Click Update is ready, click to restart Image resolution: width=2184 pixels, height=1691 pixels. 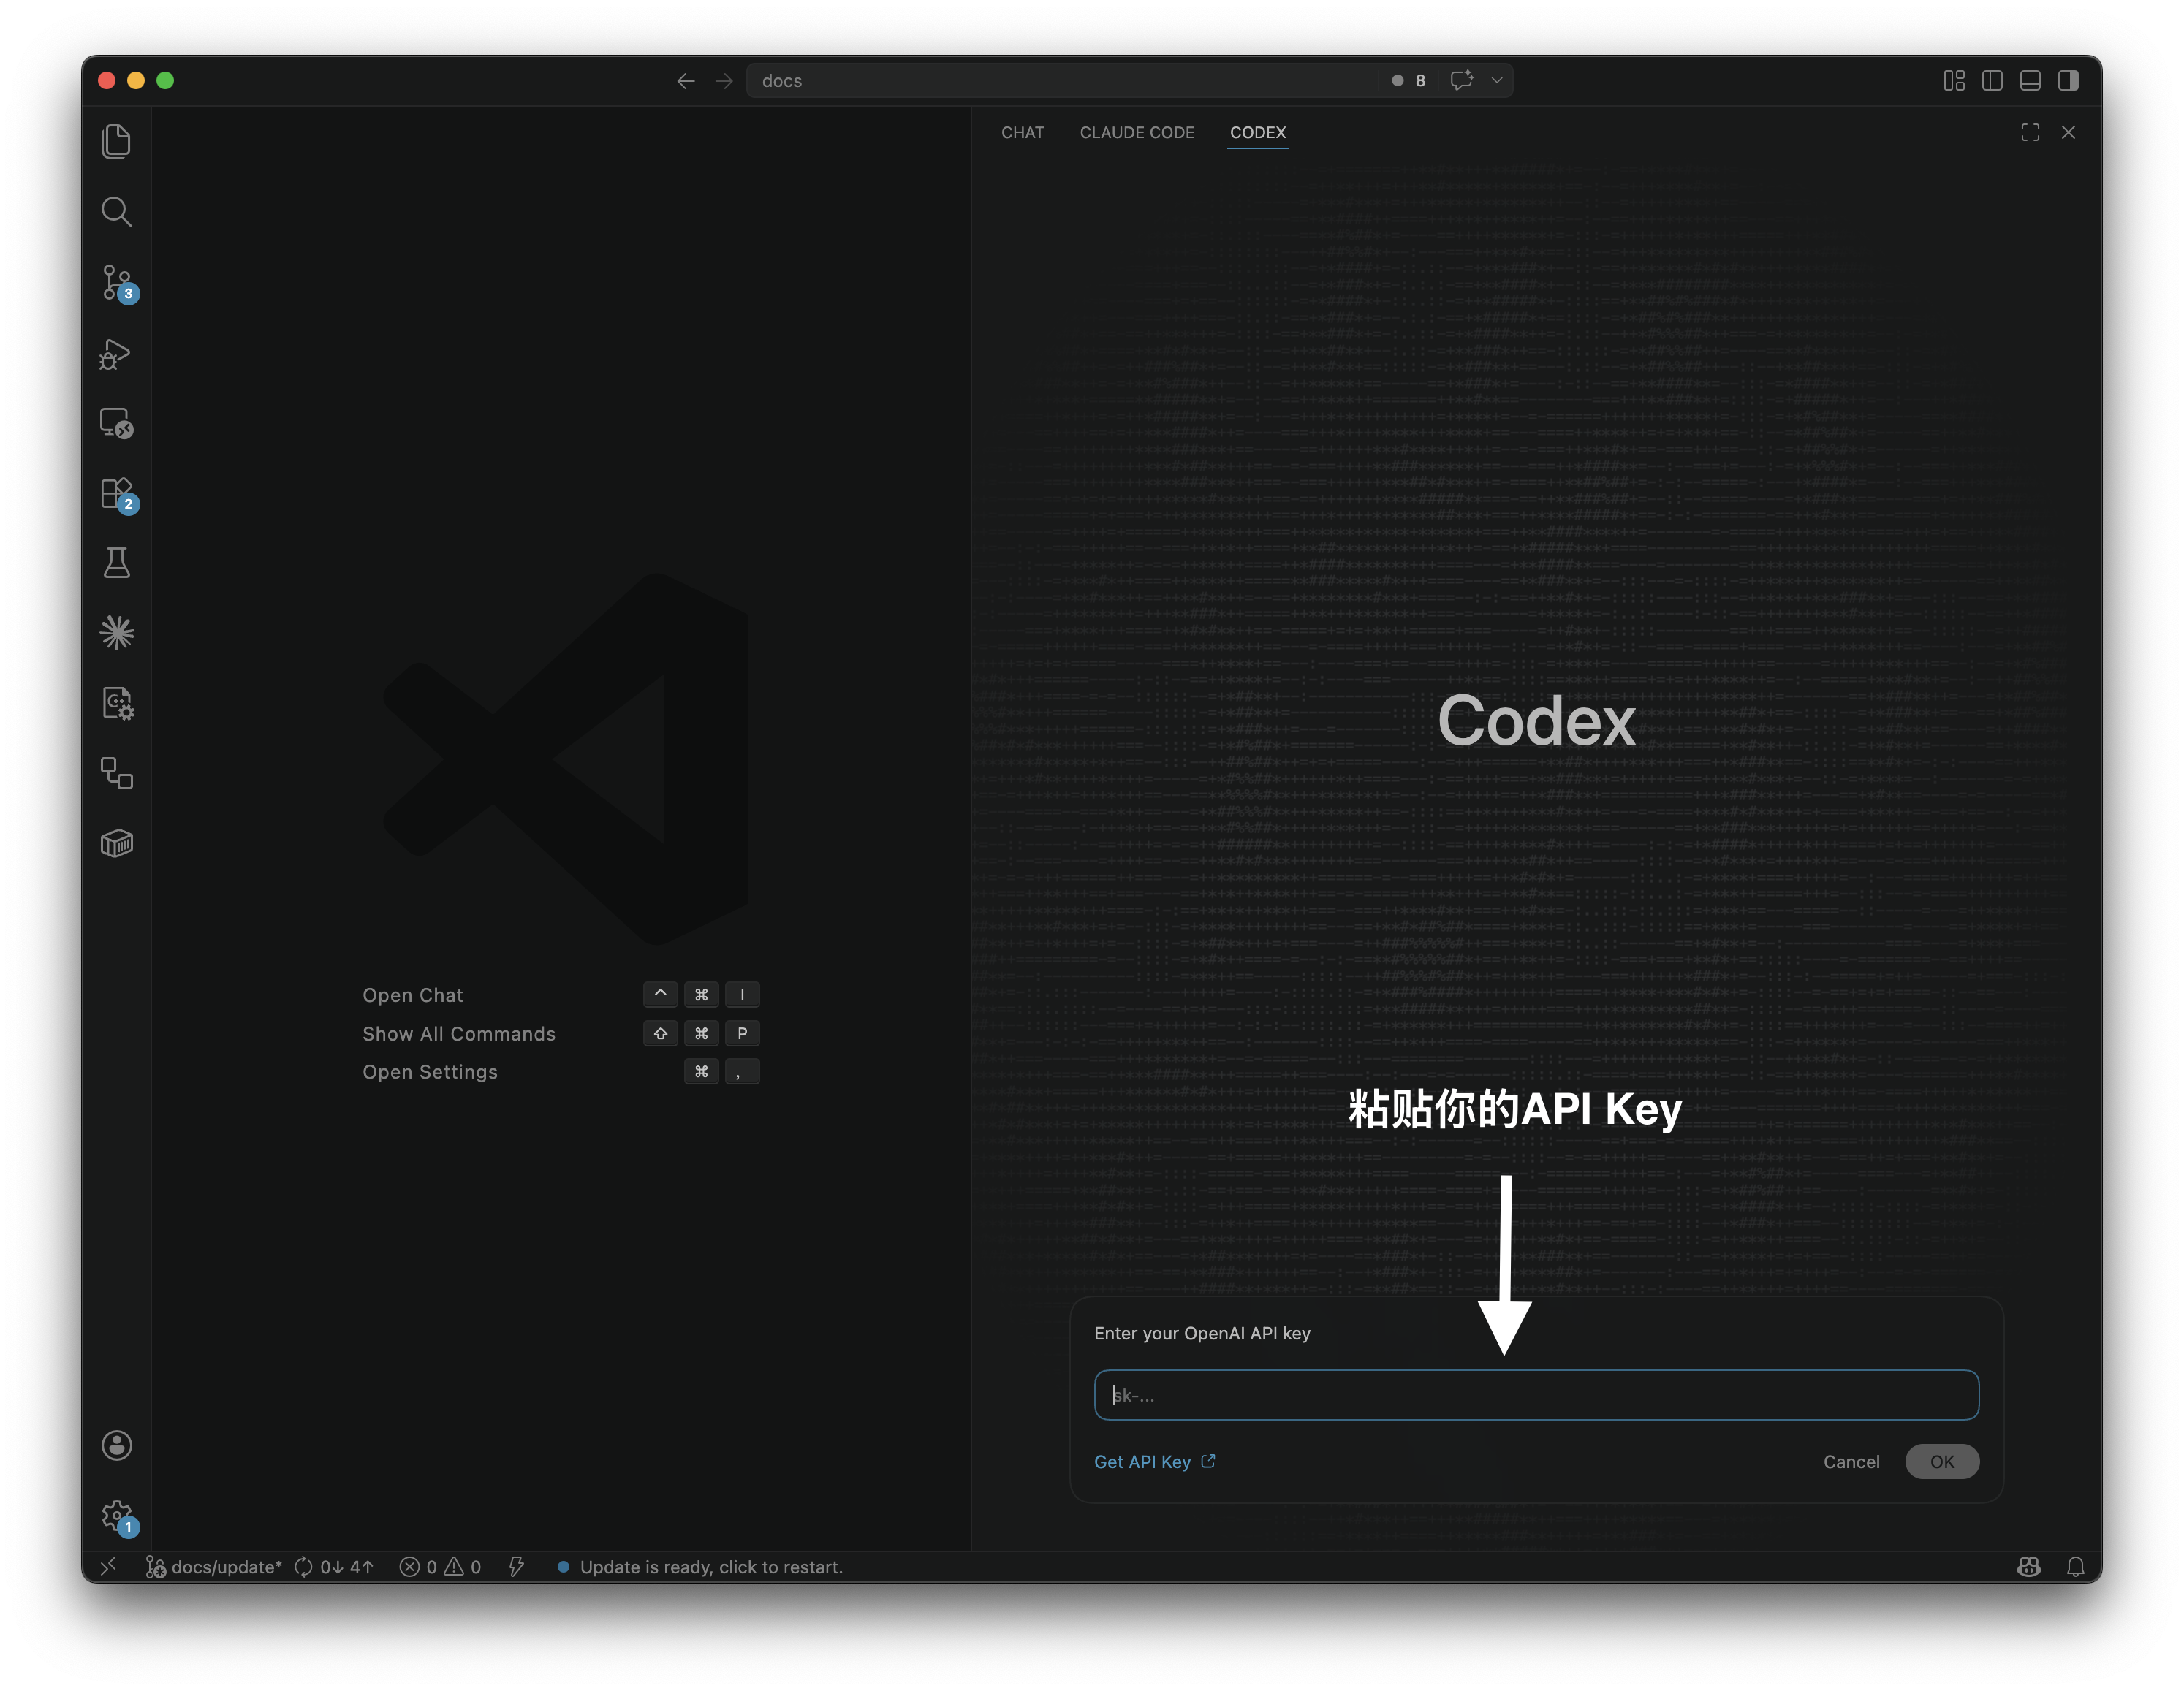[700, 1567]
